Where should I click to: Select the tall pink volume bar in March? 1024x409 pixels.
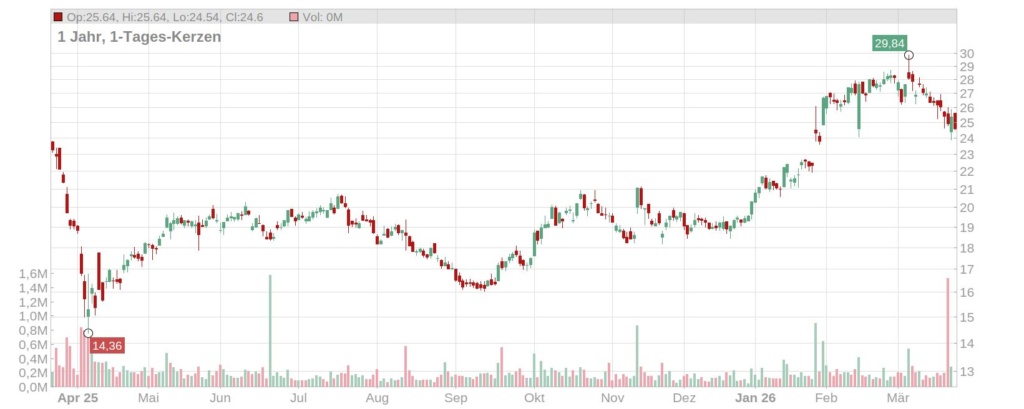point(947,332)
